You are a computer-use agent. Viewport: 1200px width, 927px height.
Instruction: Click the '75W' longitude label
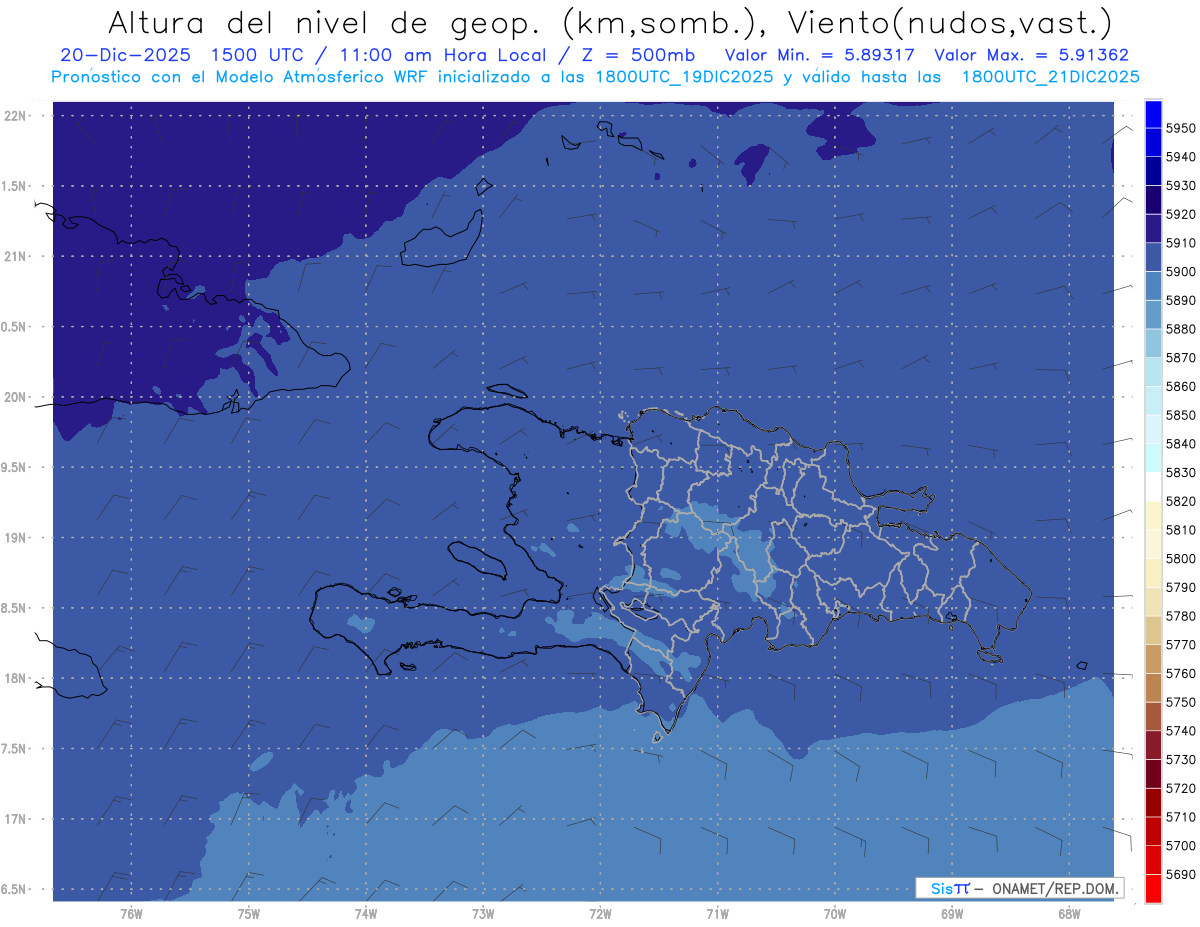[248, 913]
